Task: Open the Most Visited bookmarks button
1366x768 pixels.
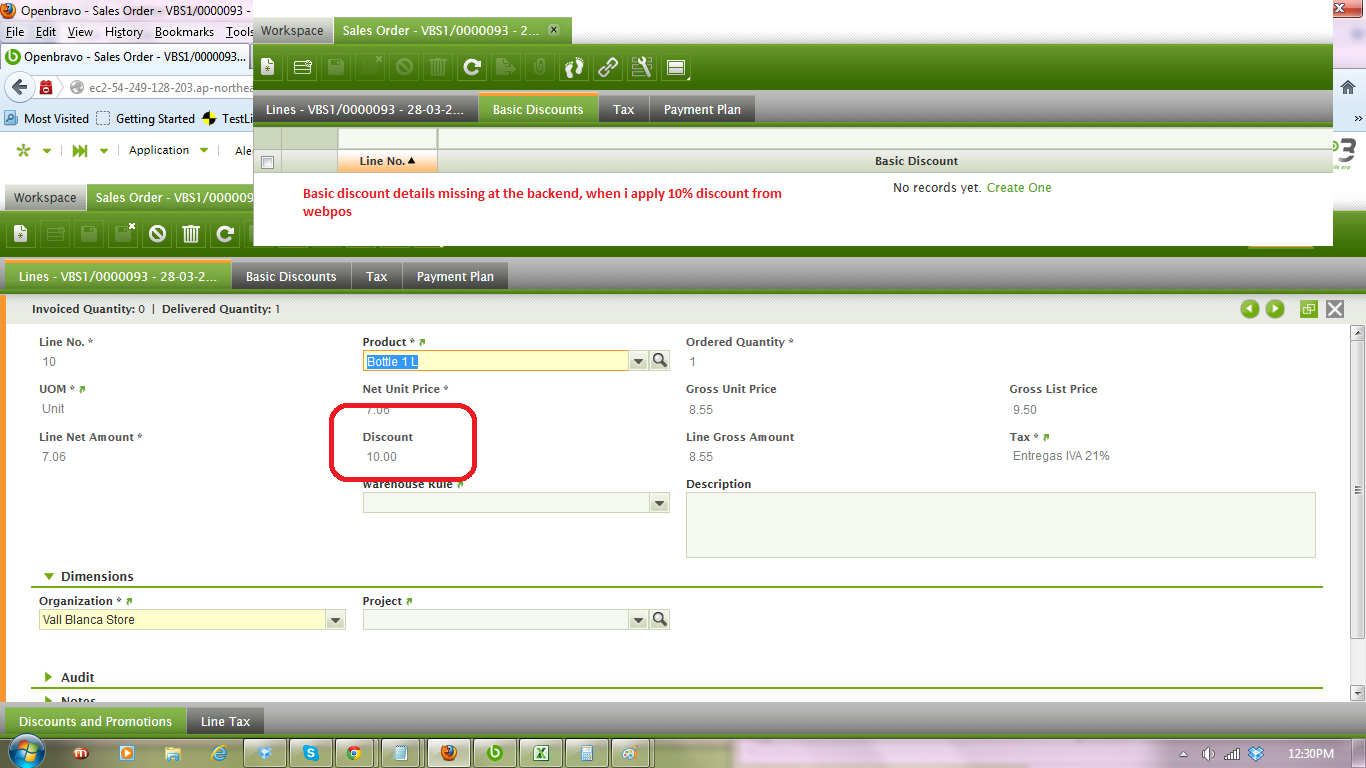Action: [x=46, y=118]
